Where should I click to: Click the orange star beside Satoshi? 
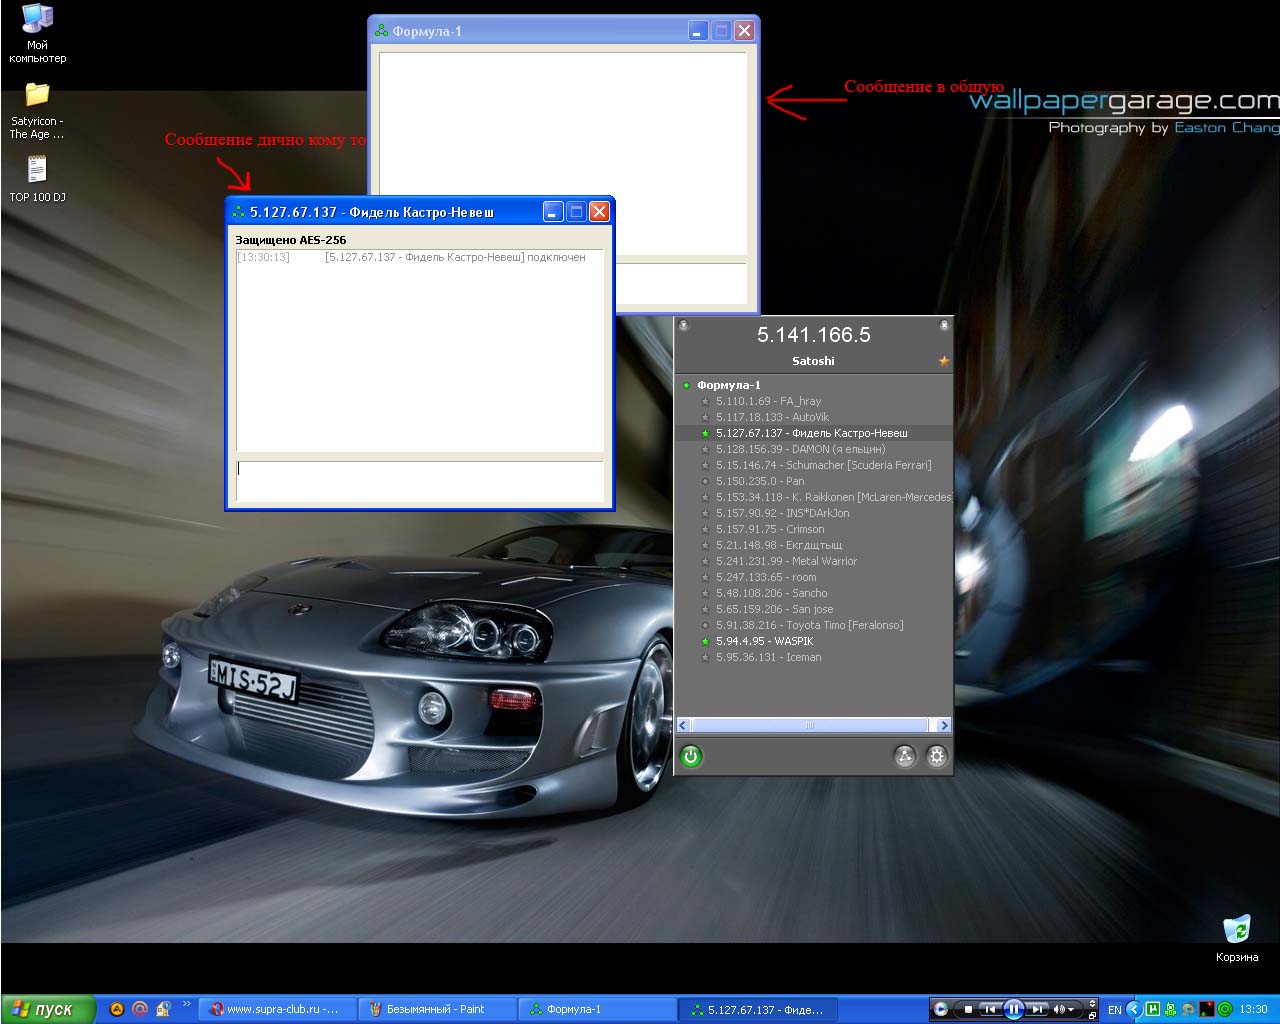pyautogui.click(x=943, y=361)
